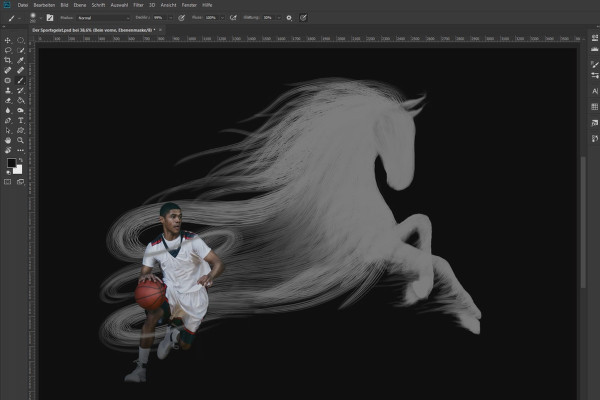Select the Eraser tool

tap(8, 100)
